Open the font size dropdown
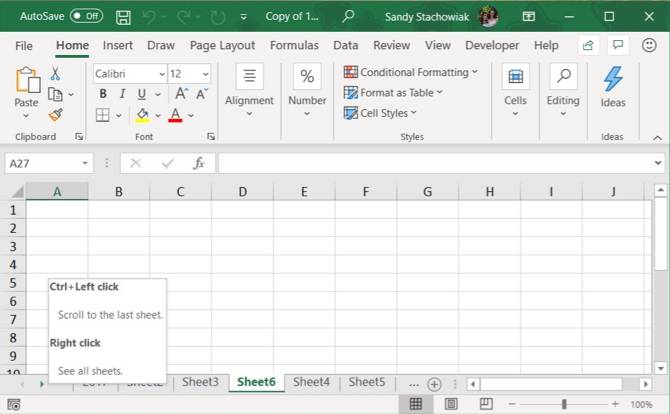 (205, 74)
